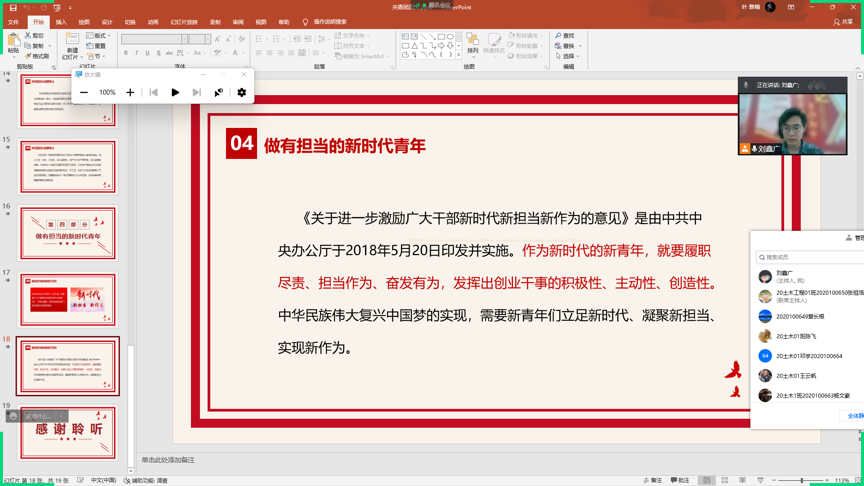The image size is (864, 486).
Task: Click the share (共享) button
Action: tap(843, 21)
